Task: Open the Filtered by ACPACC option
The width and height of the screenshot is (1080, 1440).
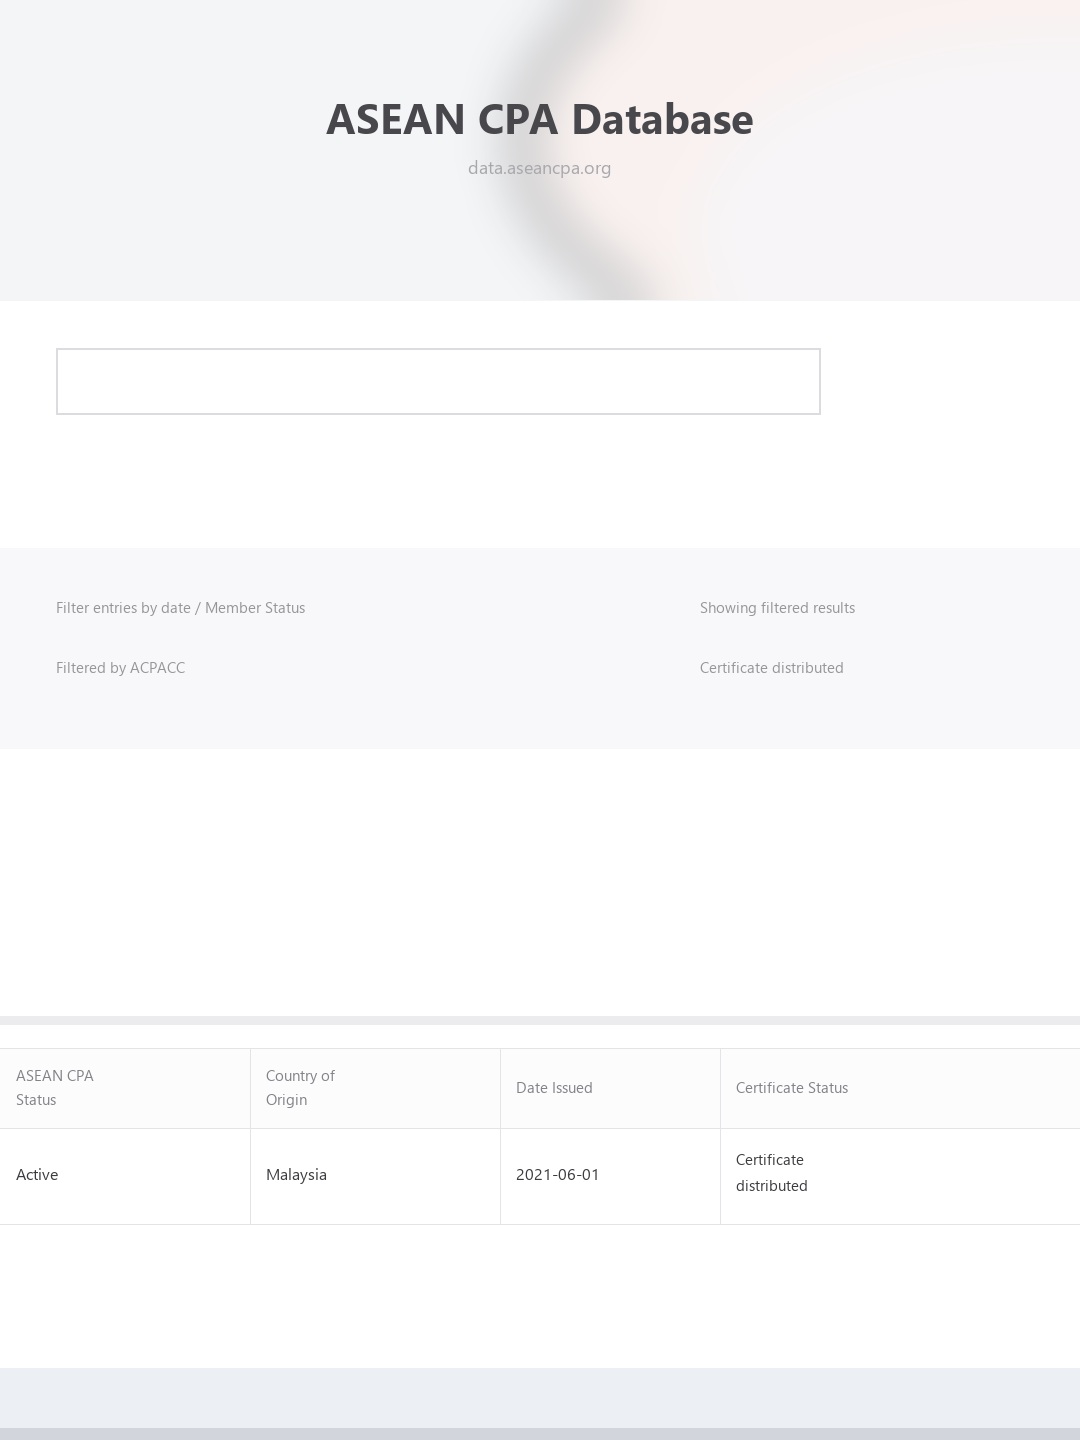Action: coord(121,668)
